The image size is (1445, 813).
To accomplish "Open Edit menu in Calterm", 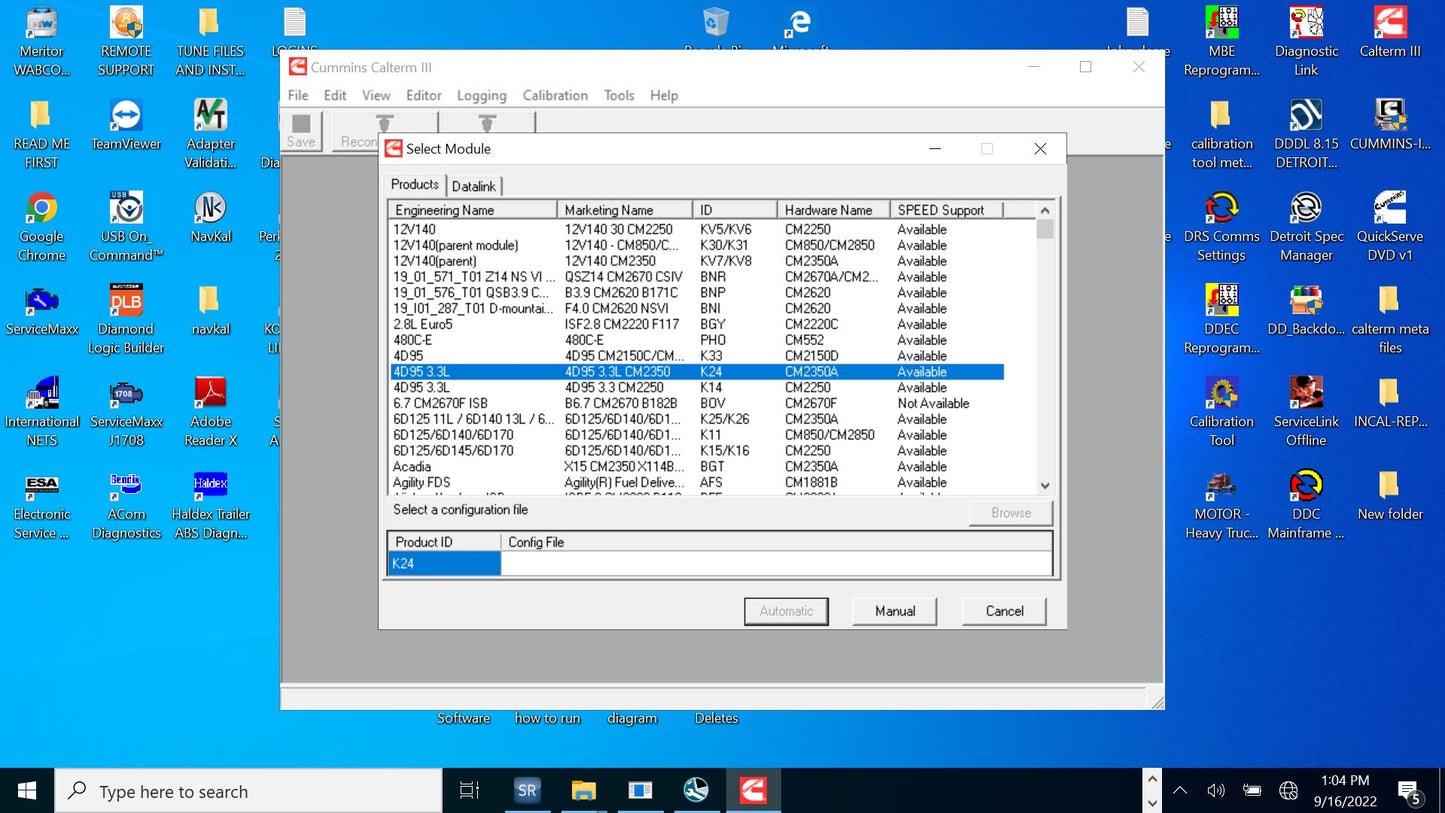I will [335, 95].
